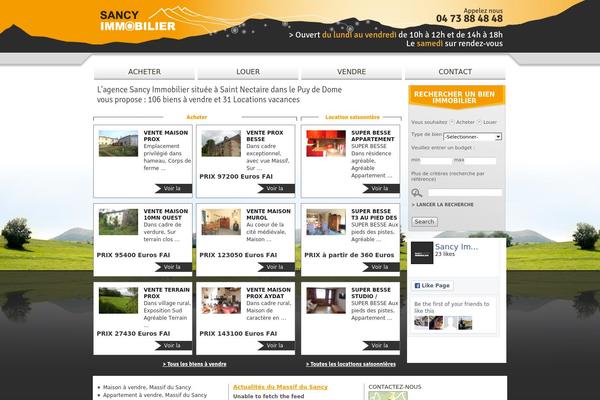Open the Super Besse T3 thumbnail

[326, 222]
